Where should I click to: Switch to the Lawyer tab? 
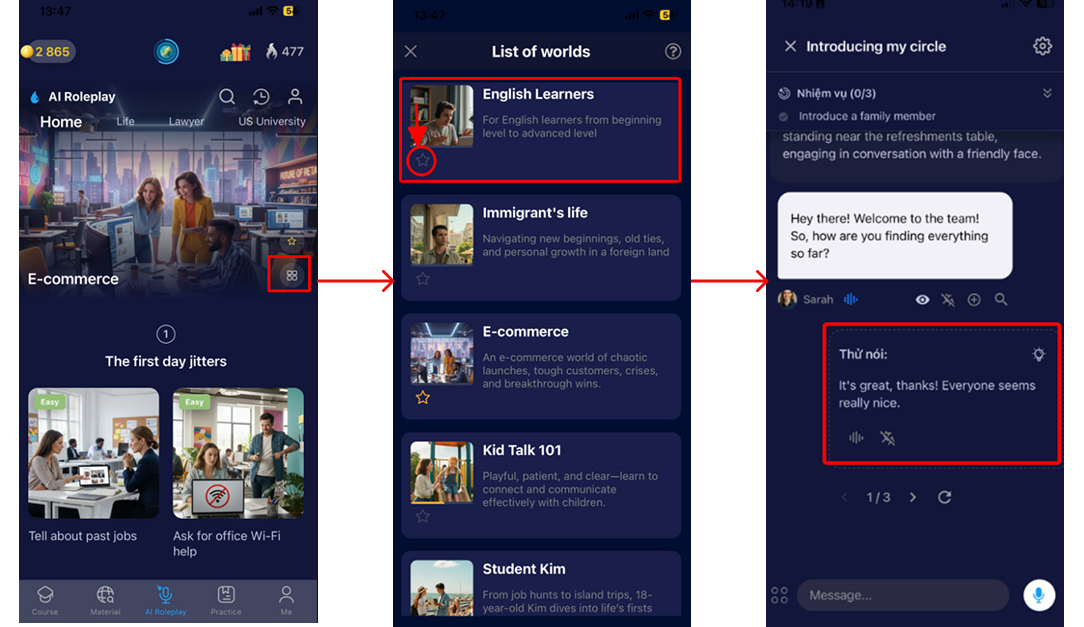(186, 122)
